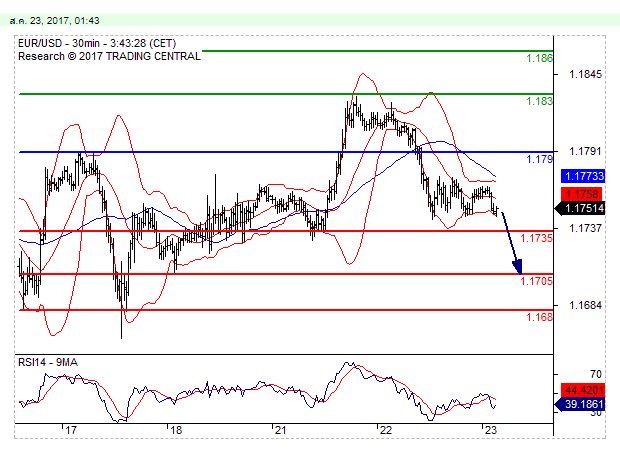Click date axis label 21
The height and width of the screenshot is (456, 620).
click(x=280, y=430)
